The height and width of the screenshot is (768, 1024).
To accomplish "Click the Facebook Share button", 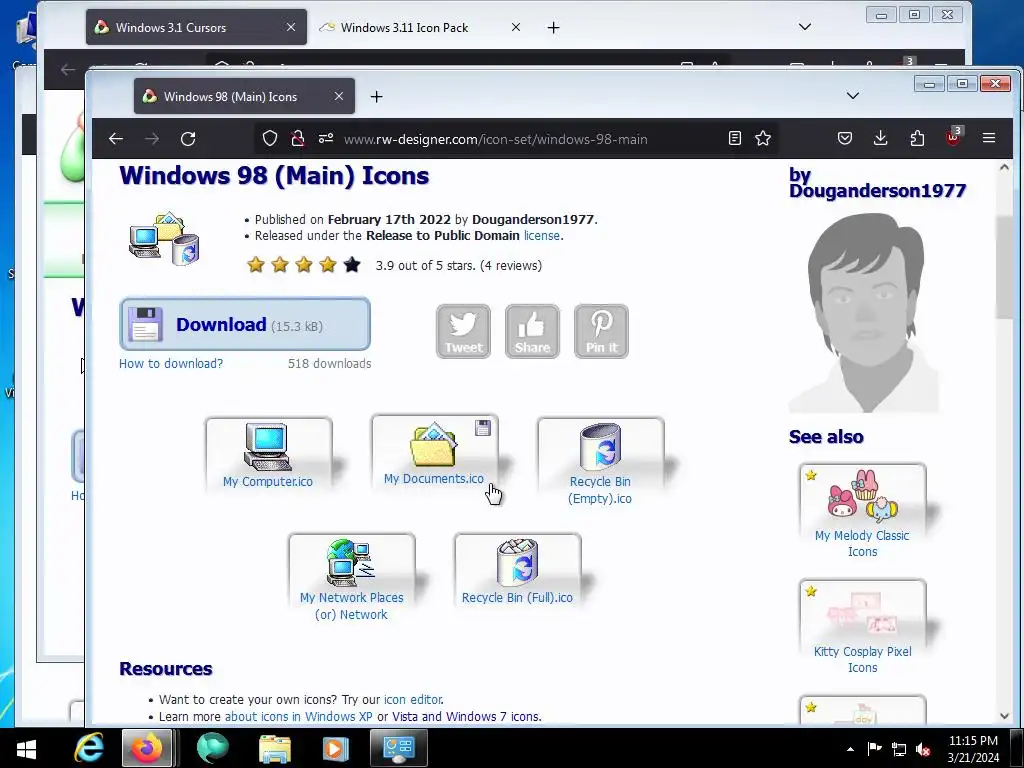I will (532, 331).
